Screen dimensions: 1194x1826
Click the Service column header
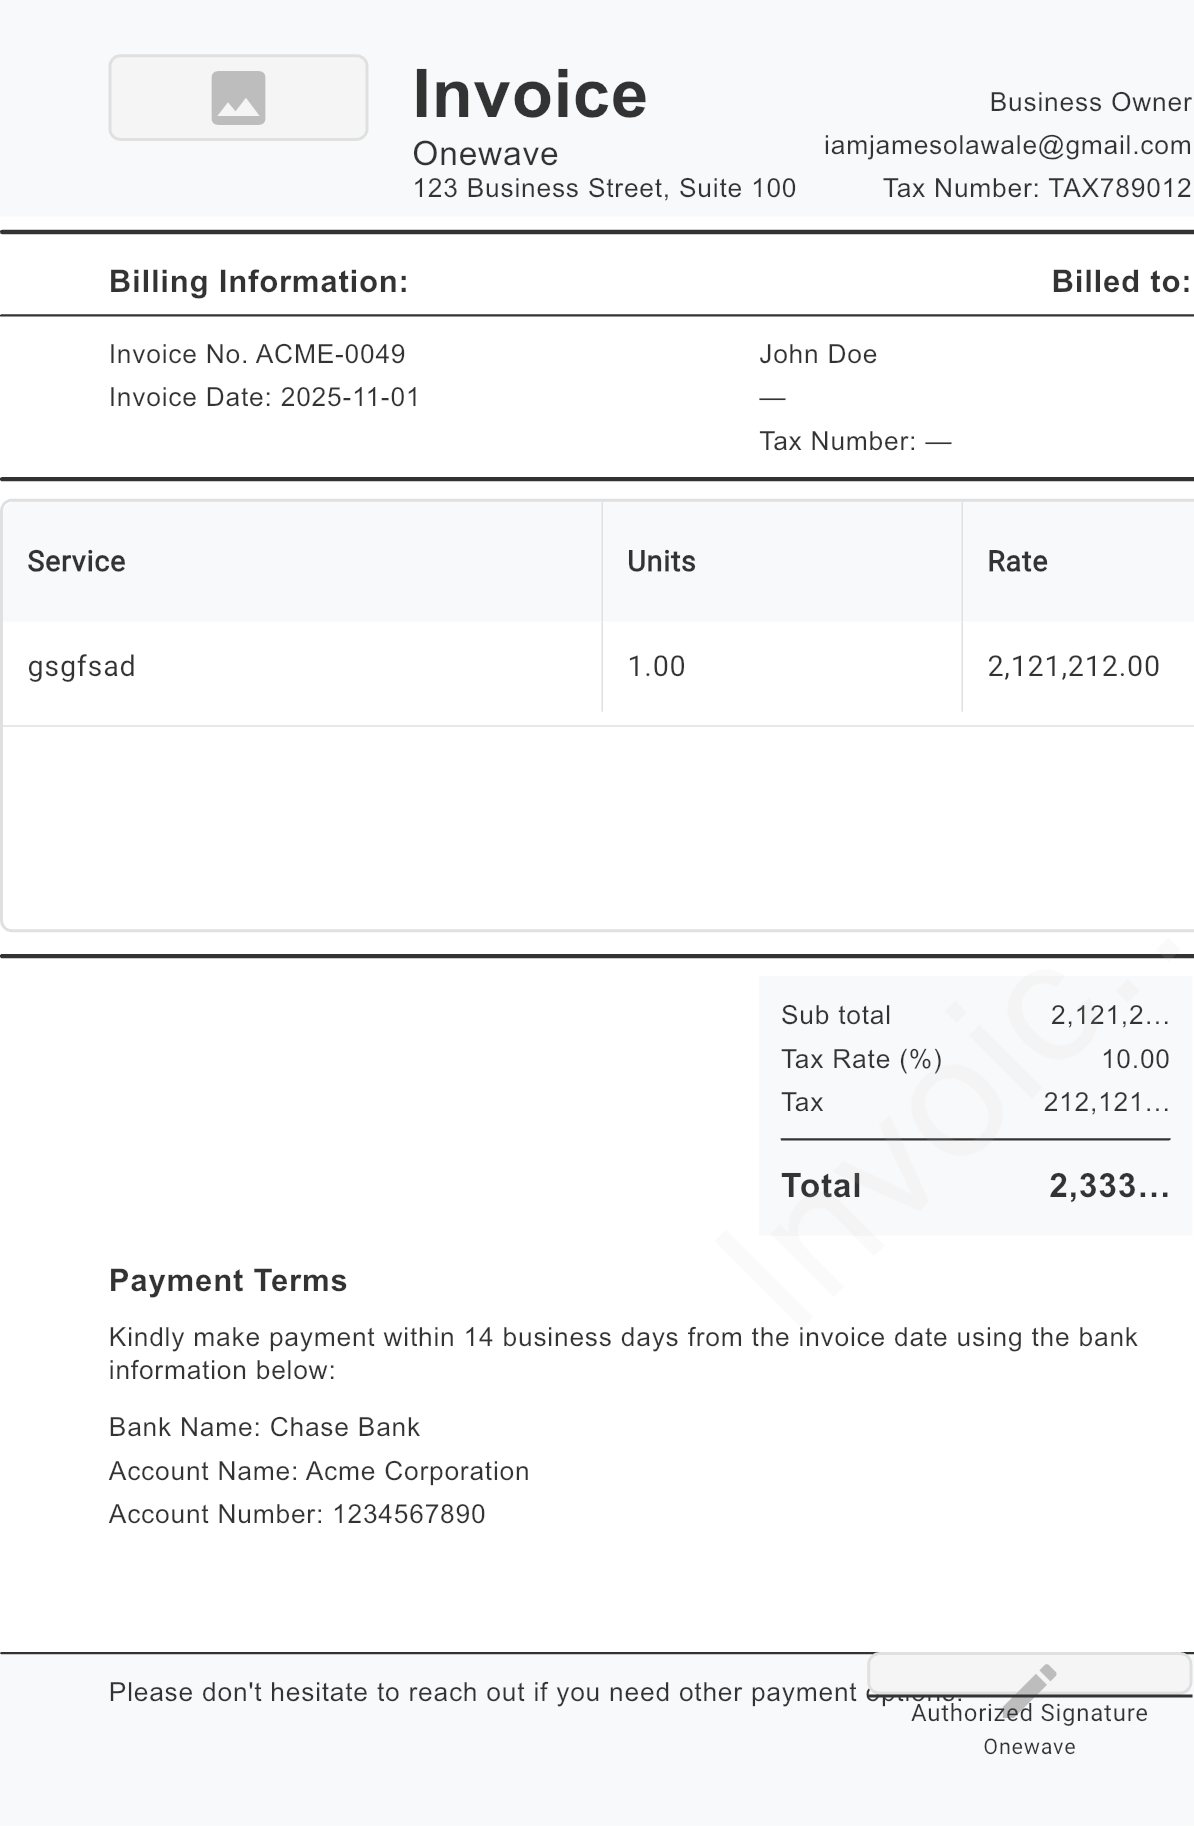[77, 561]
